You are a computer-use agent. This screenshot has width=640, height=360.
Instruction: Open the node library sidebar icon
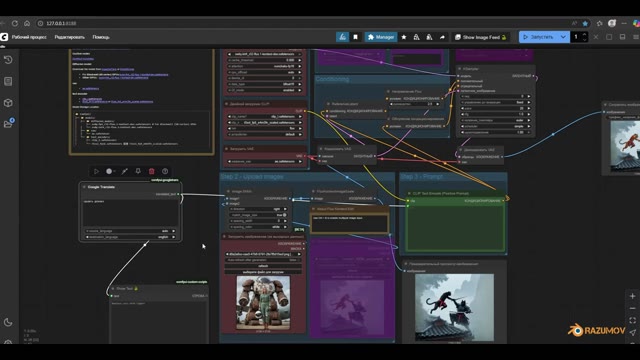[x=8, y=81]
